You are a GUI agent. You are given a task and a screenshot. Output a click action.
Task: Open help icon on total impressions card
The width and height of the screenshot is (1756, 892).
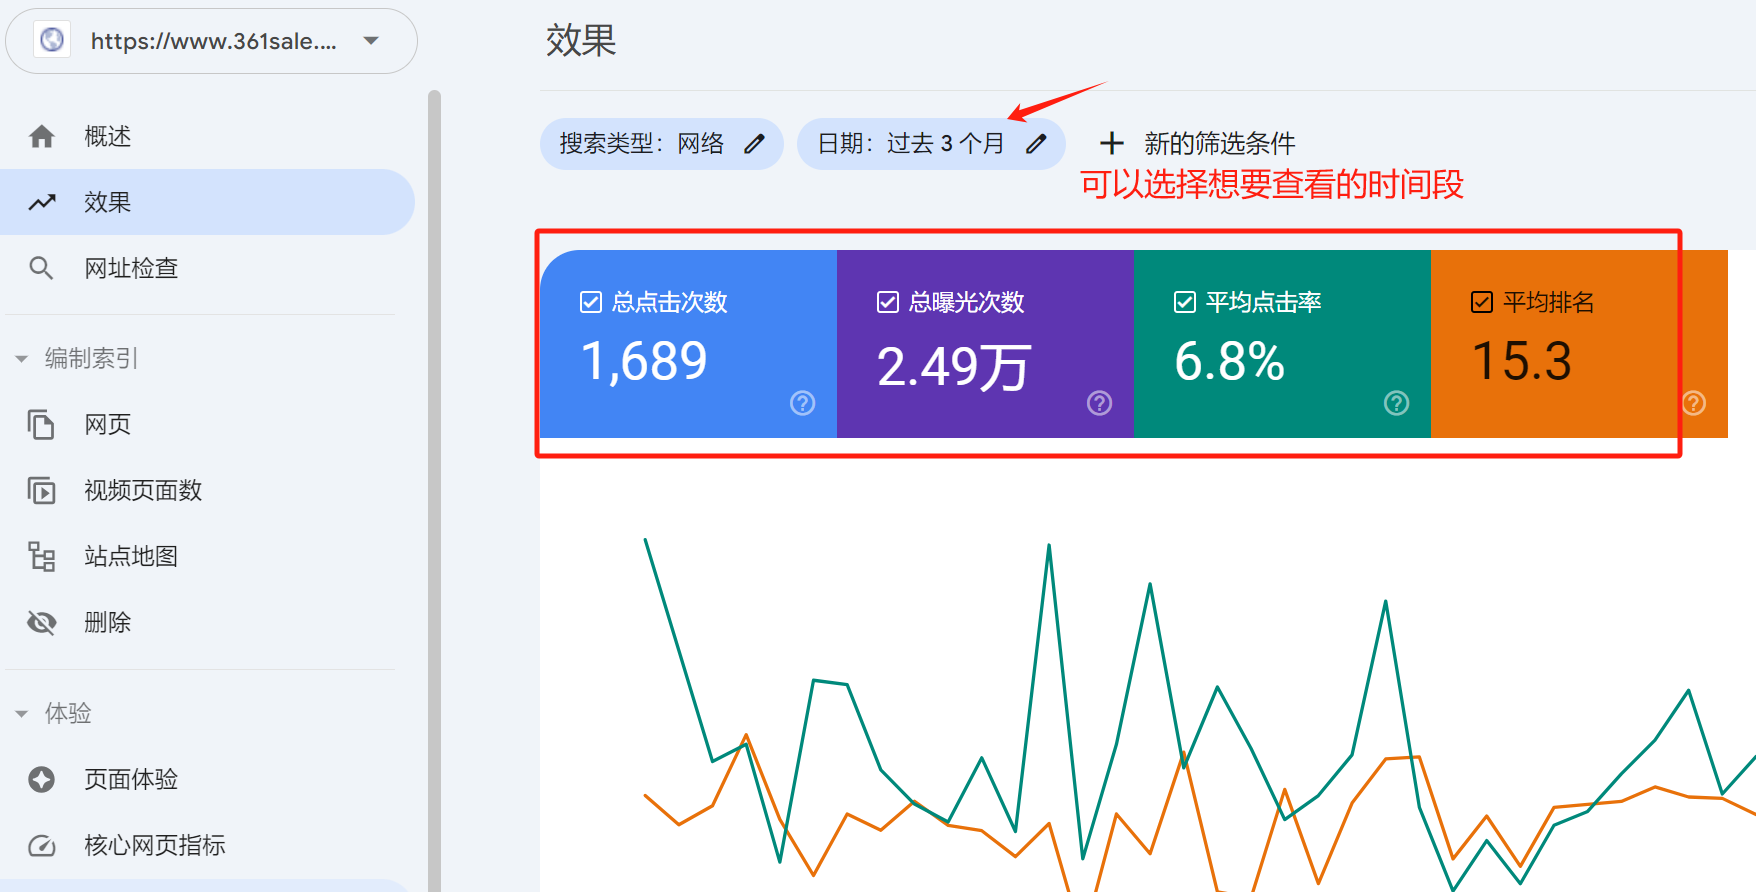click(x=1099, y=403)
